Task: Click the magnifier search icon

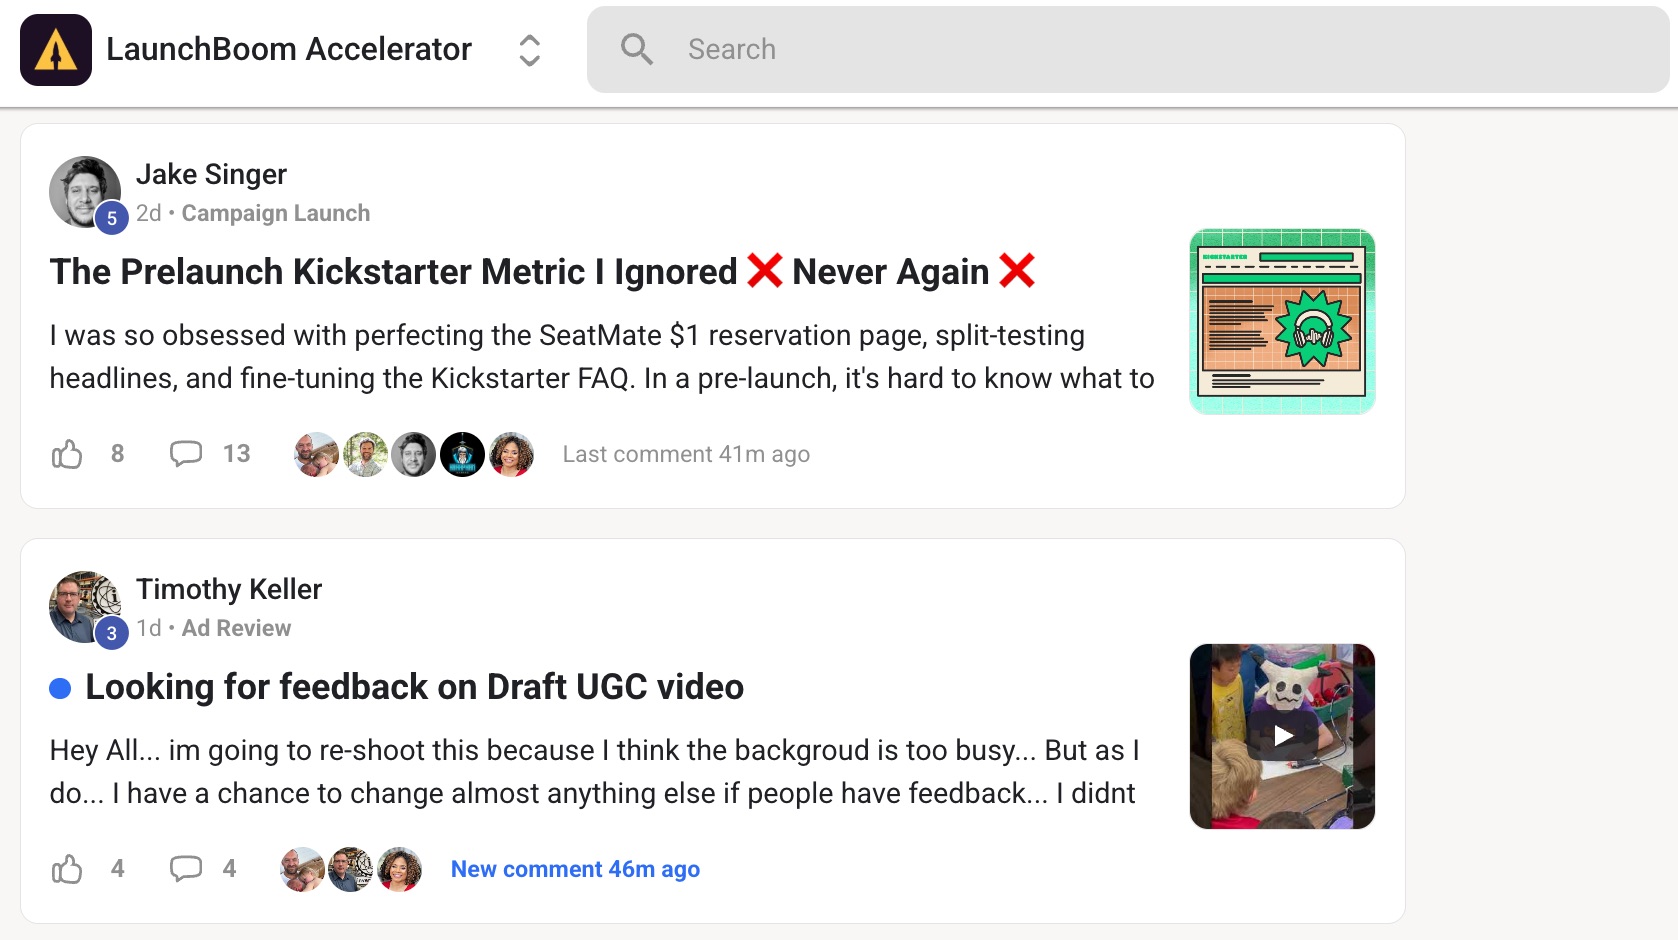Action: click(x=637, y=49)
